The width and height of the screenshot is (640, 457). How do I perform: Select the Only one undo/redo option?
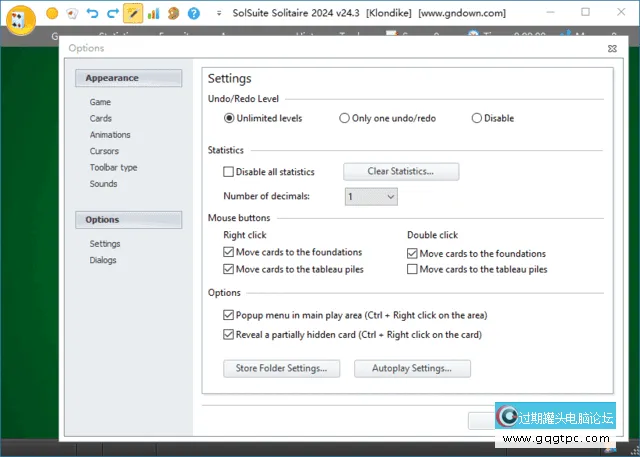345,118
